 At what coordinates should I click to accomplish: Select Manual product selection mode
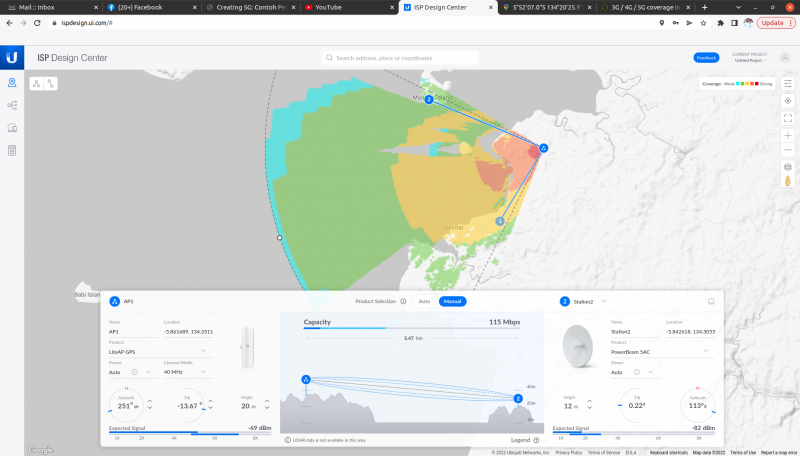coord(452,301)
